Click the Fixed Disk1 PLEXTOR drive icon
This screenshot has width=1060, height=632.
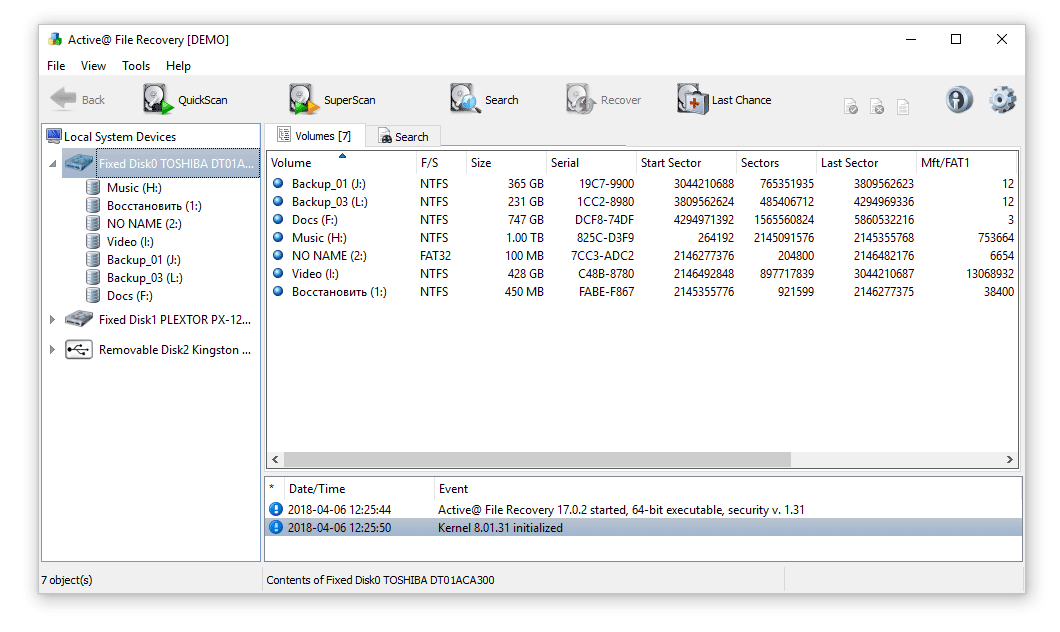78,319
